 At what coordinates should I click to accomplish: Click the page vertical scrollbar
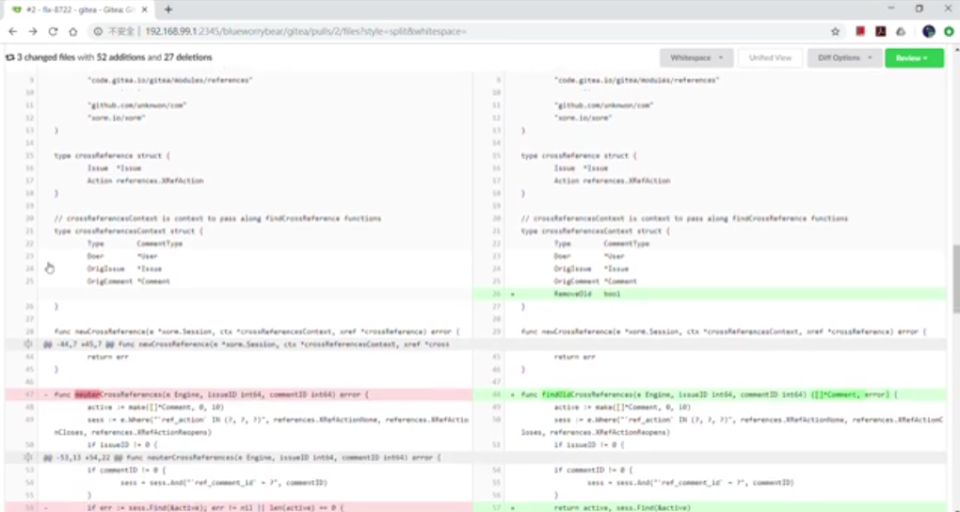coord(955,270)
